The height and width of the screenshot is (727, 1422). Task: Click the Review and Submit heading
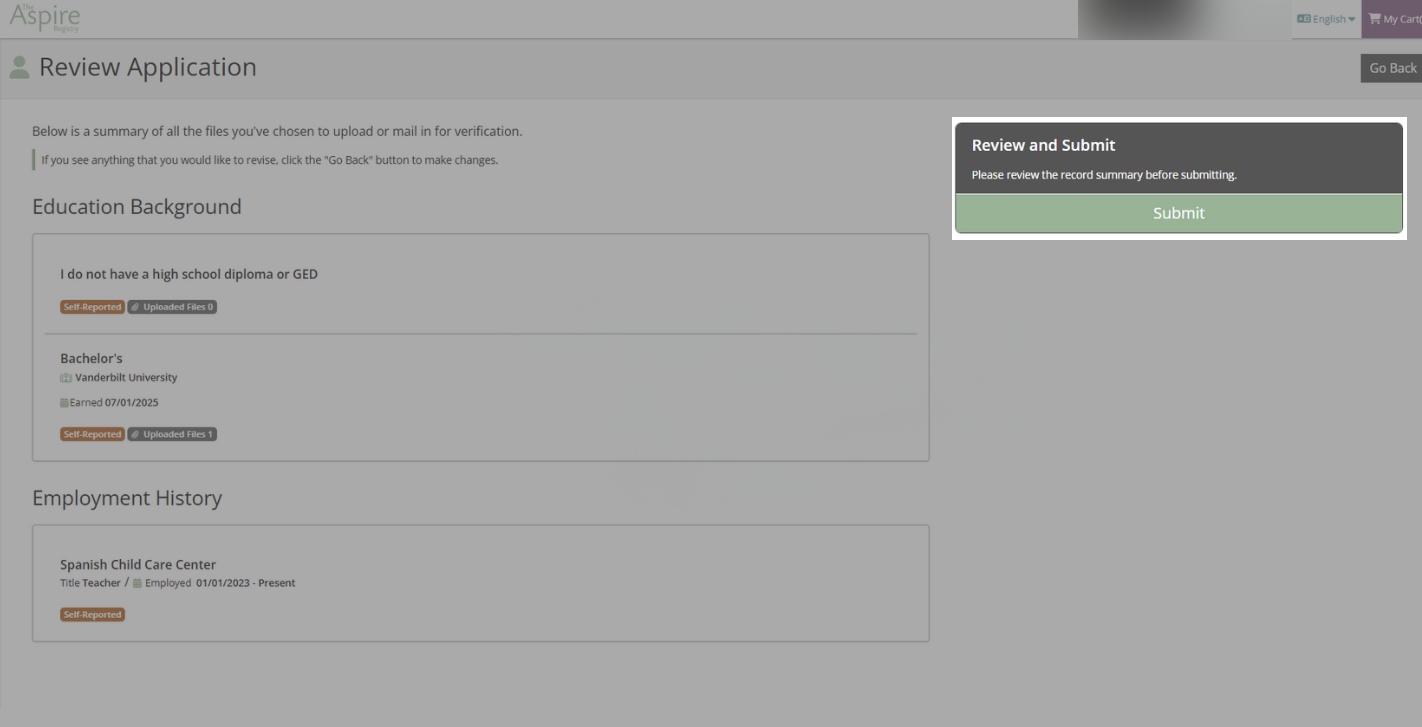pos(1044,145)
